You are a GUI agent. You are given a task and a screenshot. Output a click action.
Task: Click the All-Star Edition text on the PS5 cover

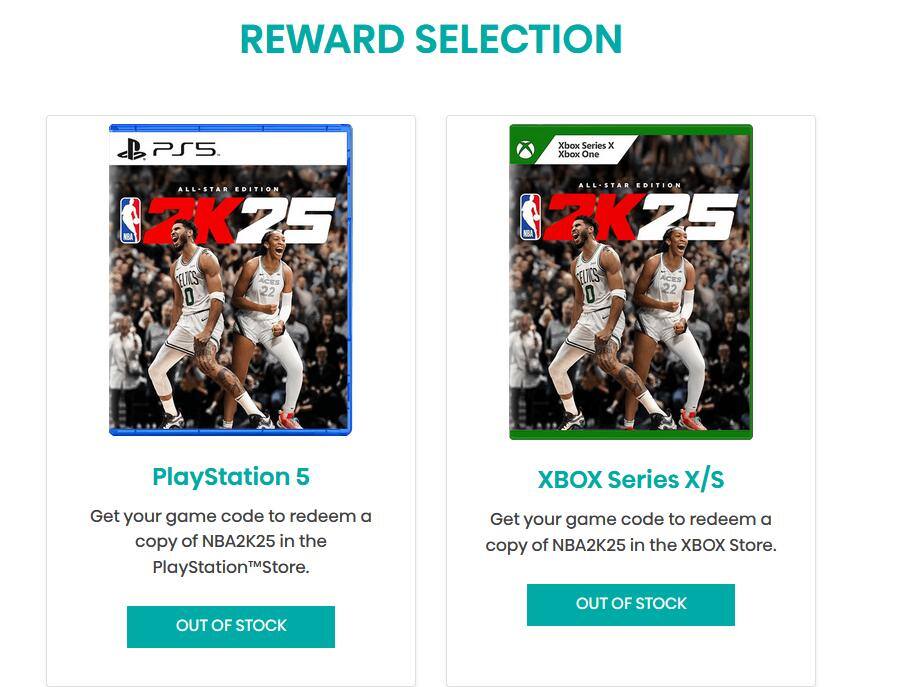(229, 189)
